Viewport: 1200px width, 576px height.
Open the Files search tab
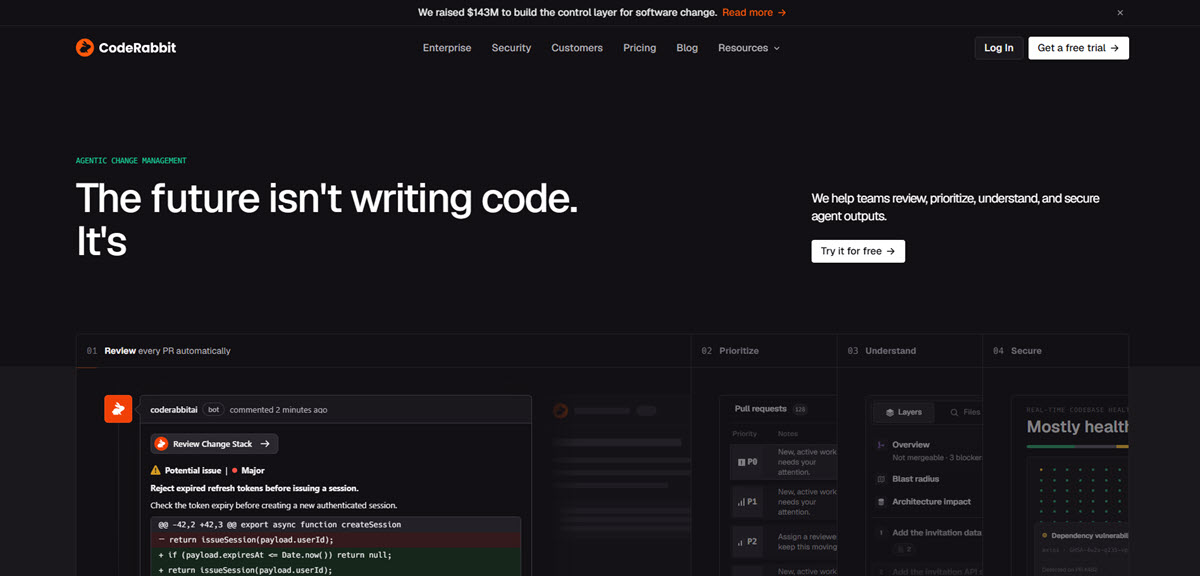965,412
